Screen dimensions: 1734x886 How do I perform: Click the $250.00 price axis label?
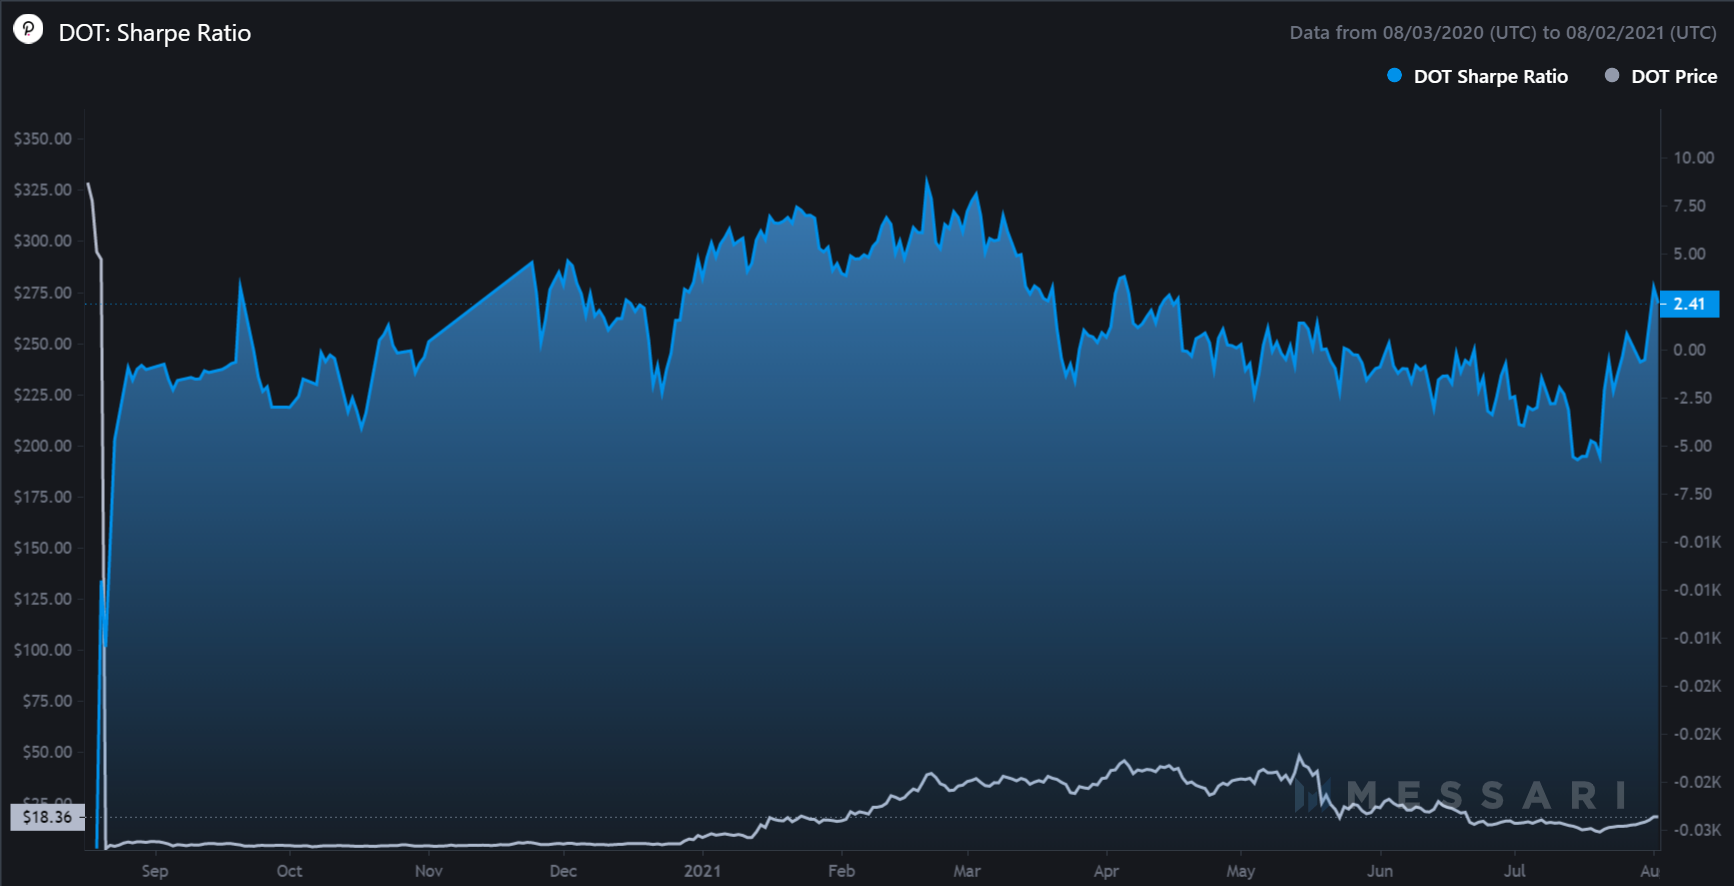pyautogui.click(x=43, y=344)
